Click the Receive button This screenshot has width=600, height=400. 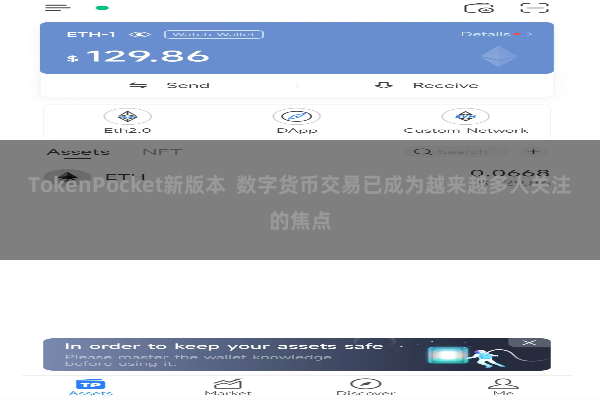coord(426,85)
